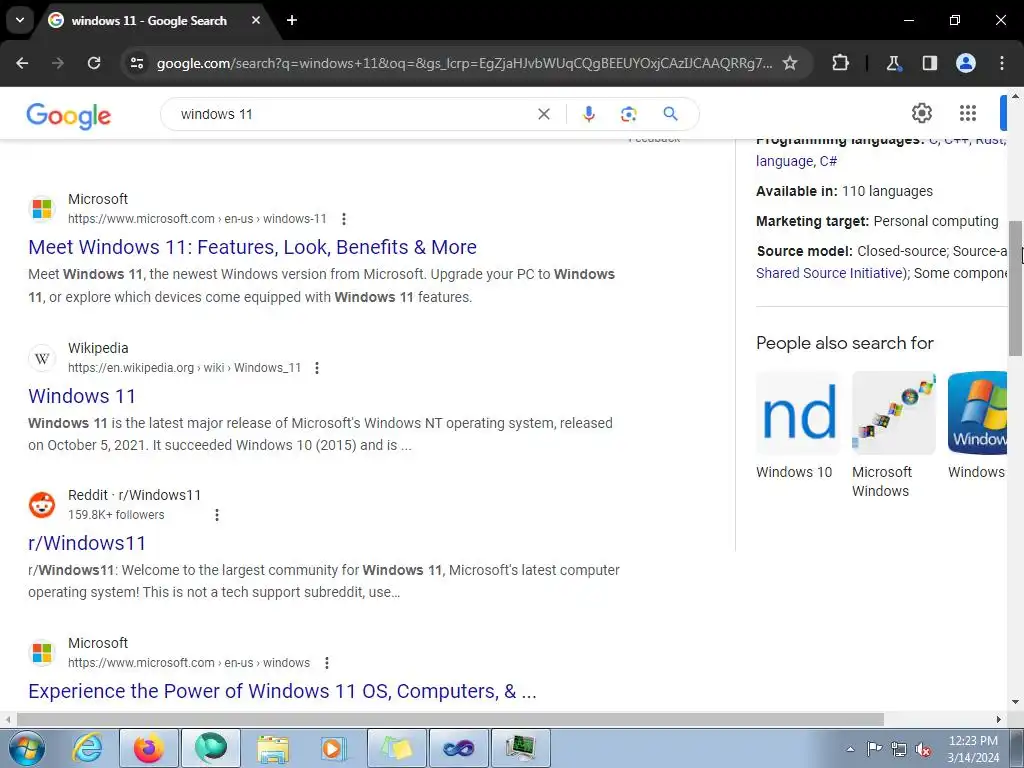Open the Chrome profile avatar
This screenshot has height=768, width=1024.
click(965, 63)
